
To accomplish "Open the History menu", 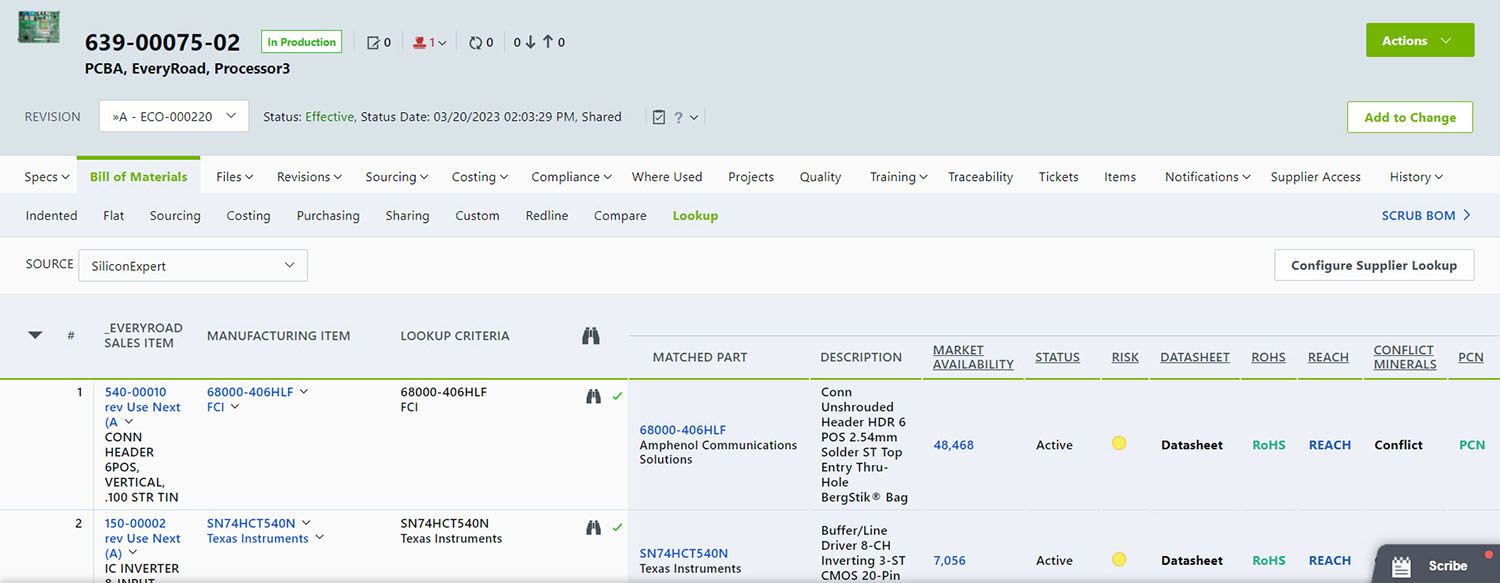I will point(1416,177).
